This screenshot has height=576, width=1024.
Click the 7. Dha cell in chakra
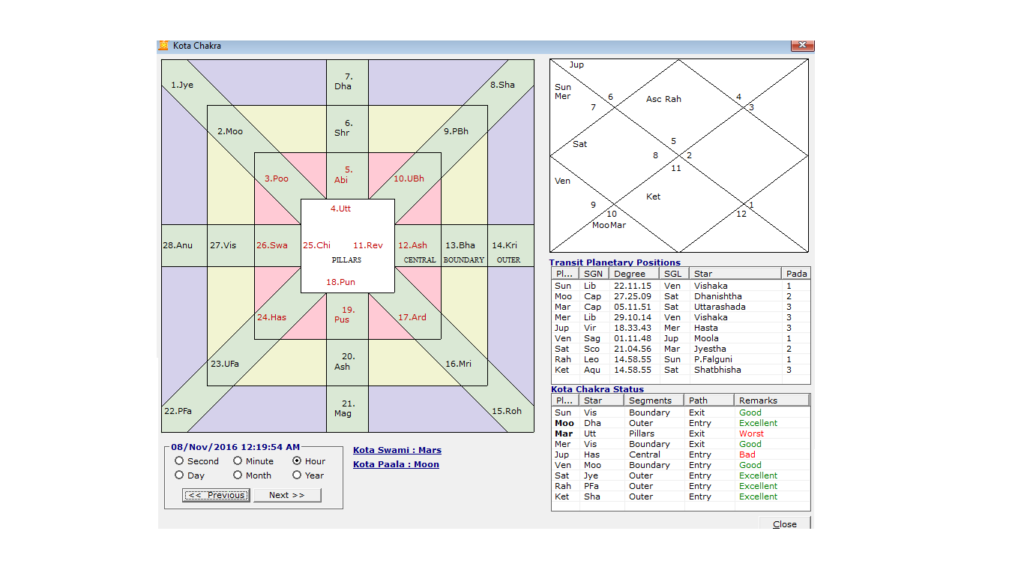pos(344,82)
